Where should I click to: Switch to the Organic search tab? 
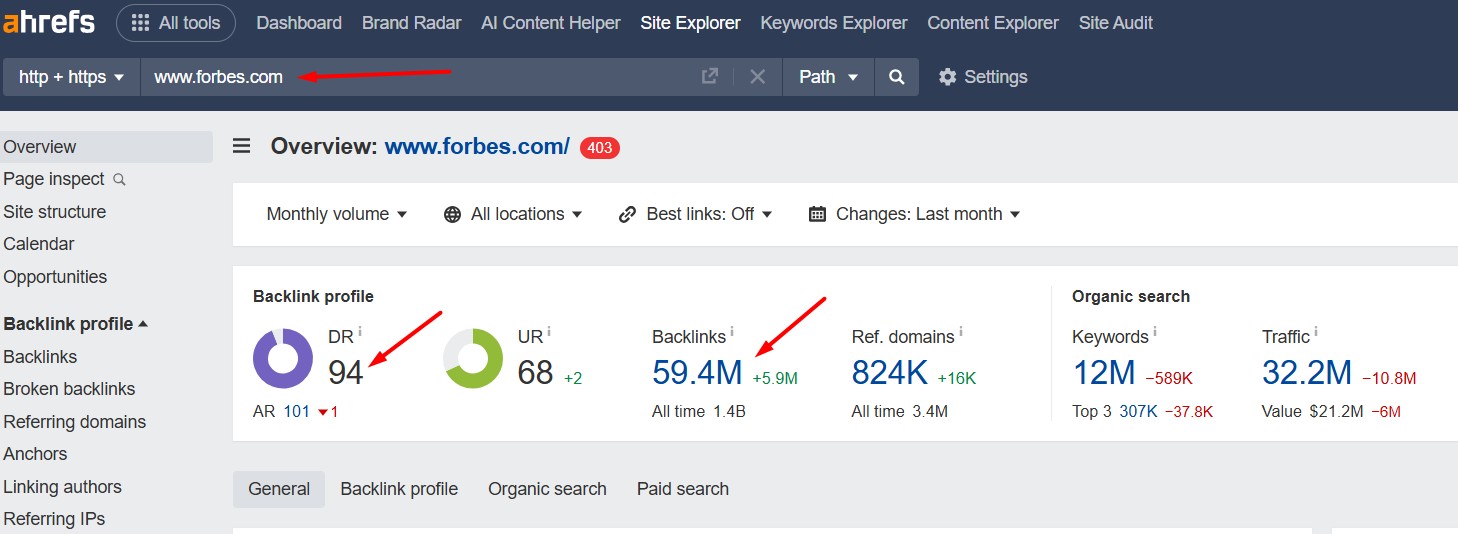click(x=547, y=489)
